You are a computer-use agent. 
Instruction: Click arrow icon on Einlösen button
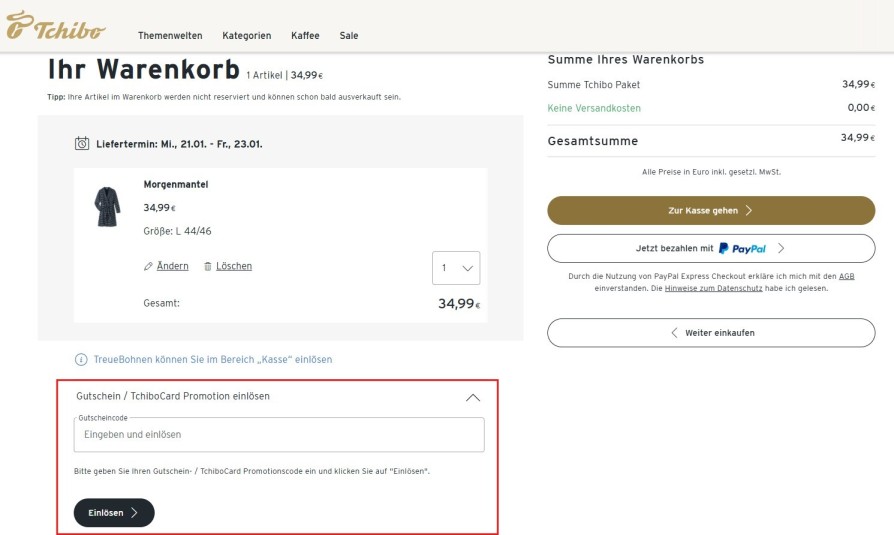(x=135, y=513)
